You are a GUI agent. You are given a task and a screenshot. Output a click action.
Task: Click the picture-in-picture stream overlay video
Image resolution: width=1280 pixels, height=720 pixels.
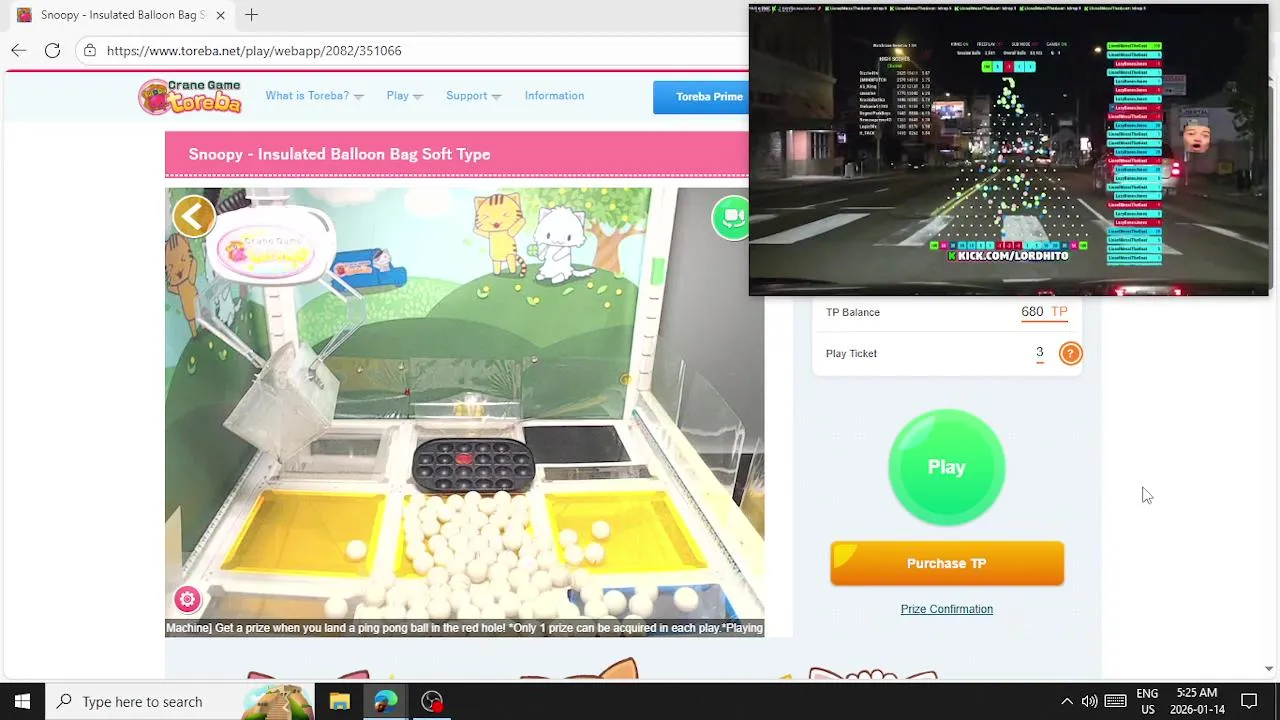1008,150
